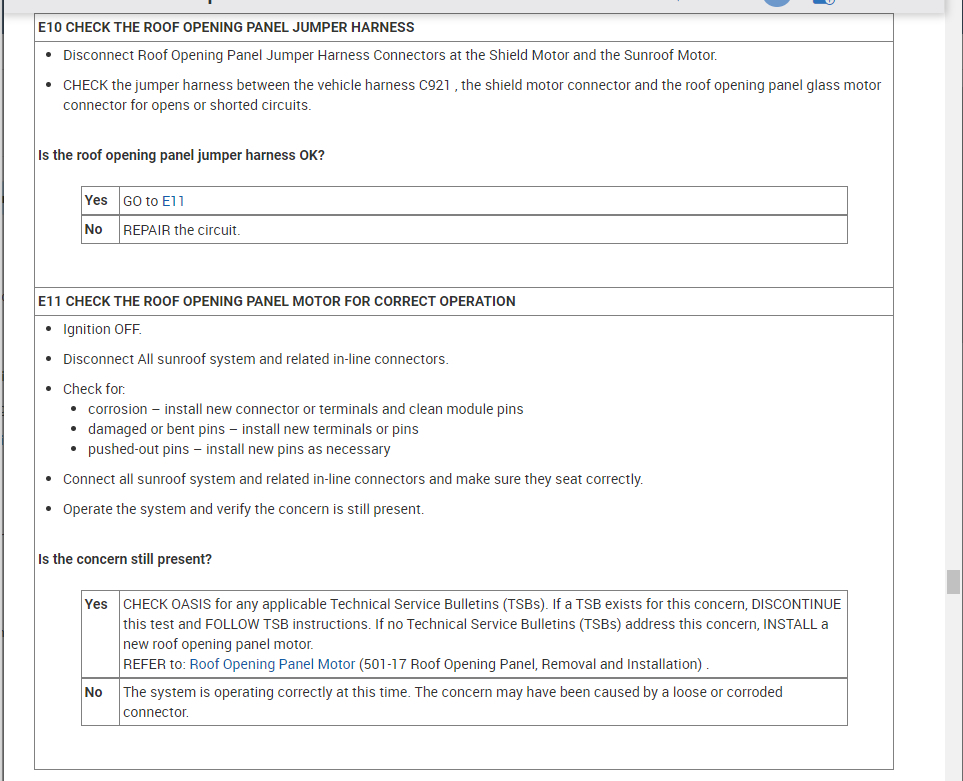Image resolution: width=963 pixels, height=781 pixels.
Task: Click the "Is the concern still present?" question
Action: coord(125,559)
